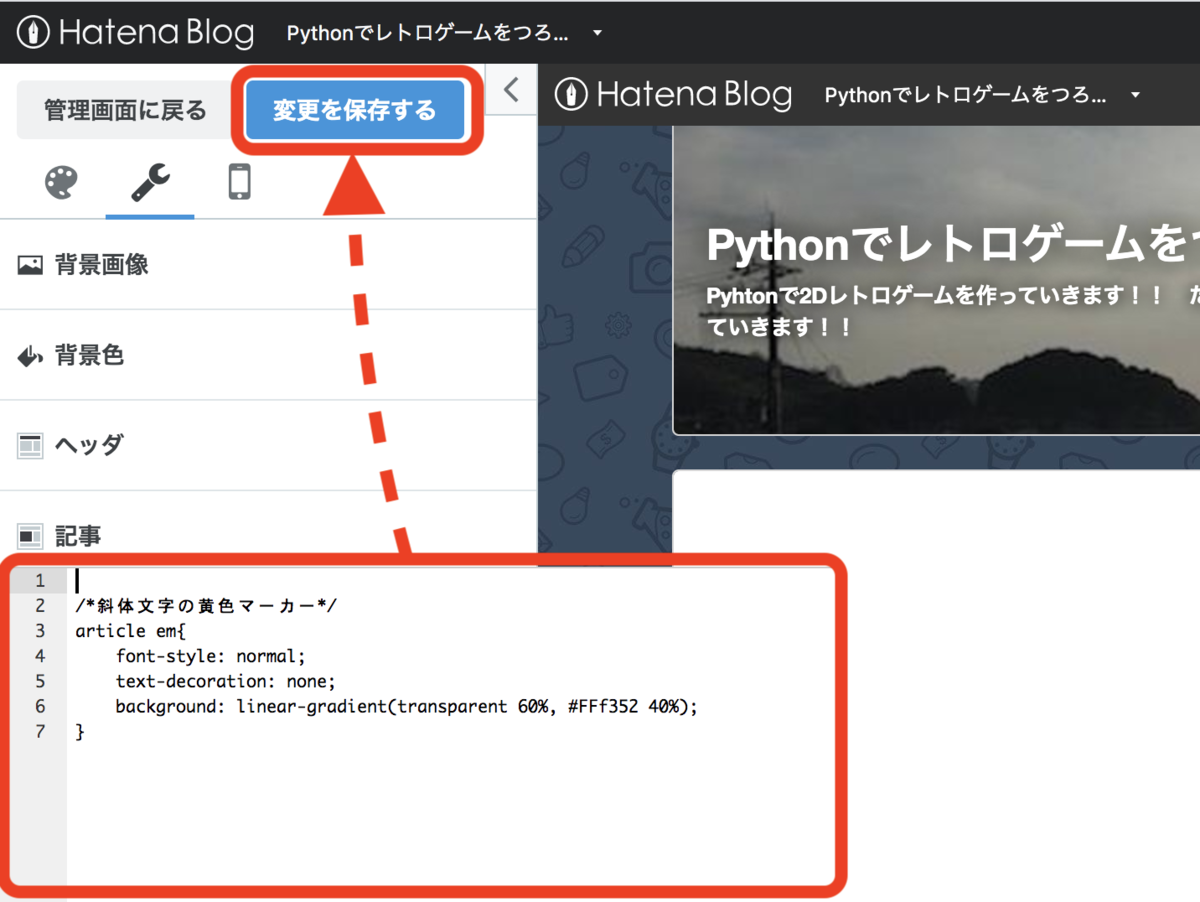
Task: Collapse the sidebar with the left chevron
Action: point(511,89)
